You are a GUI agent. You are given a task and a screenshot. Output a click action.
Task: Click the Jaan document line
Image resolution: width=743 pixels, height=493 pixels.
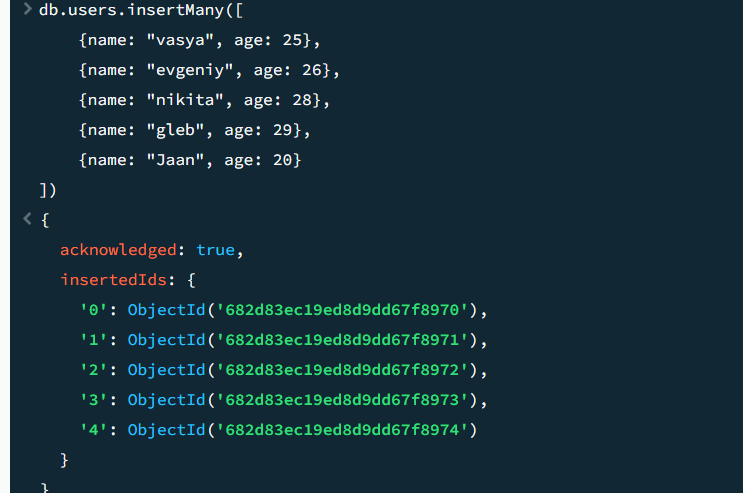point(190,160)
